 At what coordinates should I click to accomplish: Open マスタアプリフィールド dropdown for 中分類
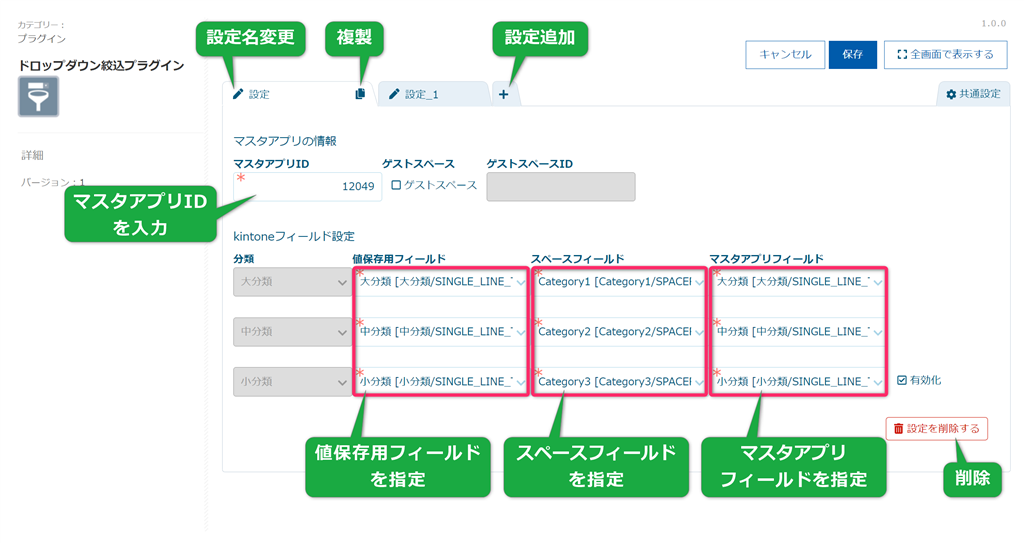tap(799, 332)
